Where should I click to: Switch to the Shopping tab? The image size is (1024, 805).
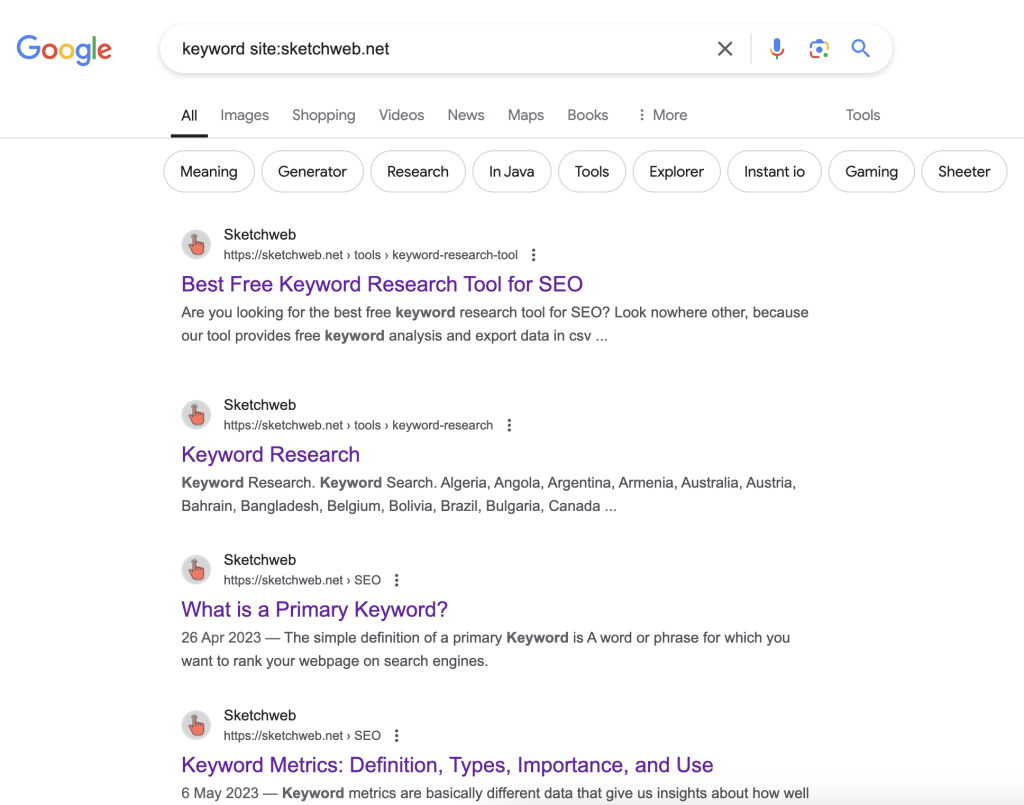click(324, 115)
